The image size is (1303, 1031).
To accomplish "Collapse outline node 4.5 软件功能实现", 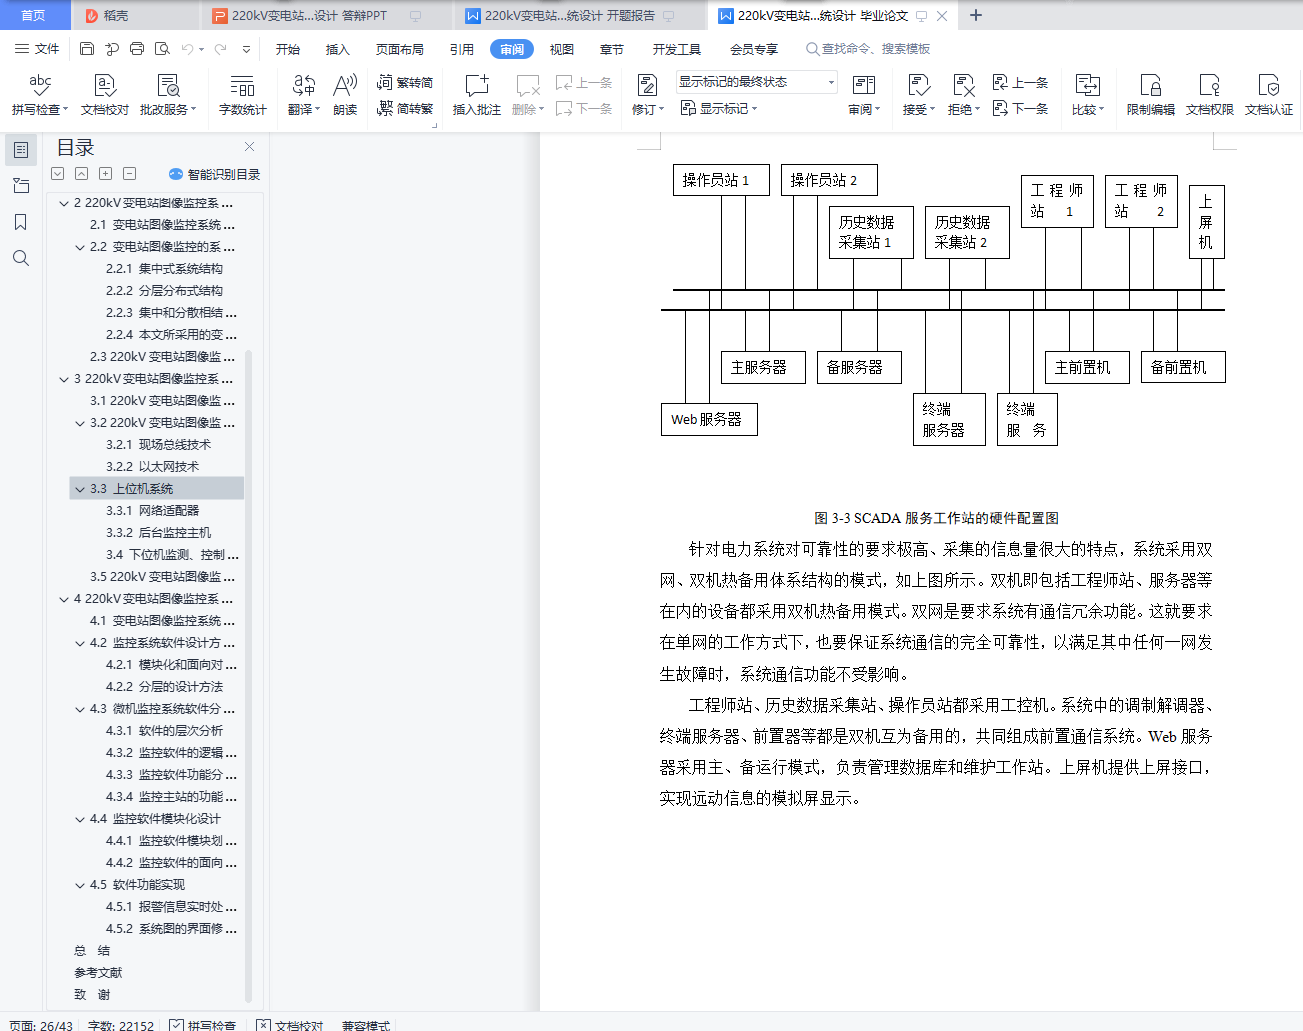I will (80, 885).
